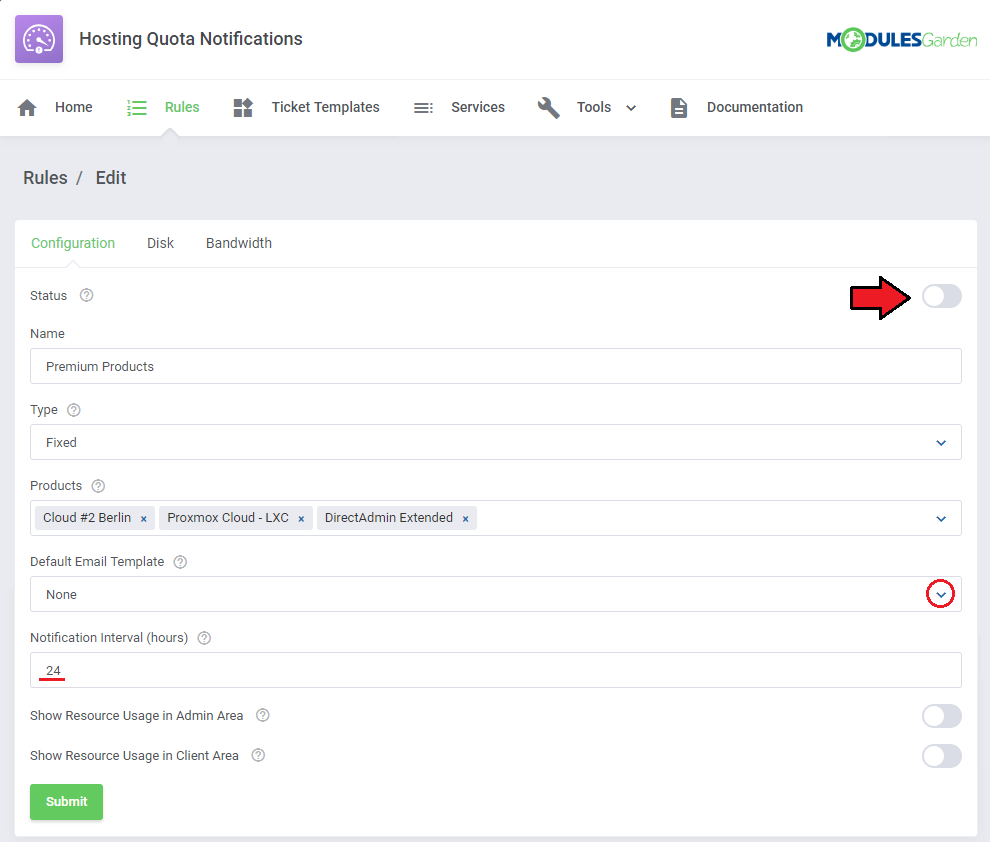Open Documentation menu item
The image size is (990, 842).
tap(754, 107)
